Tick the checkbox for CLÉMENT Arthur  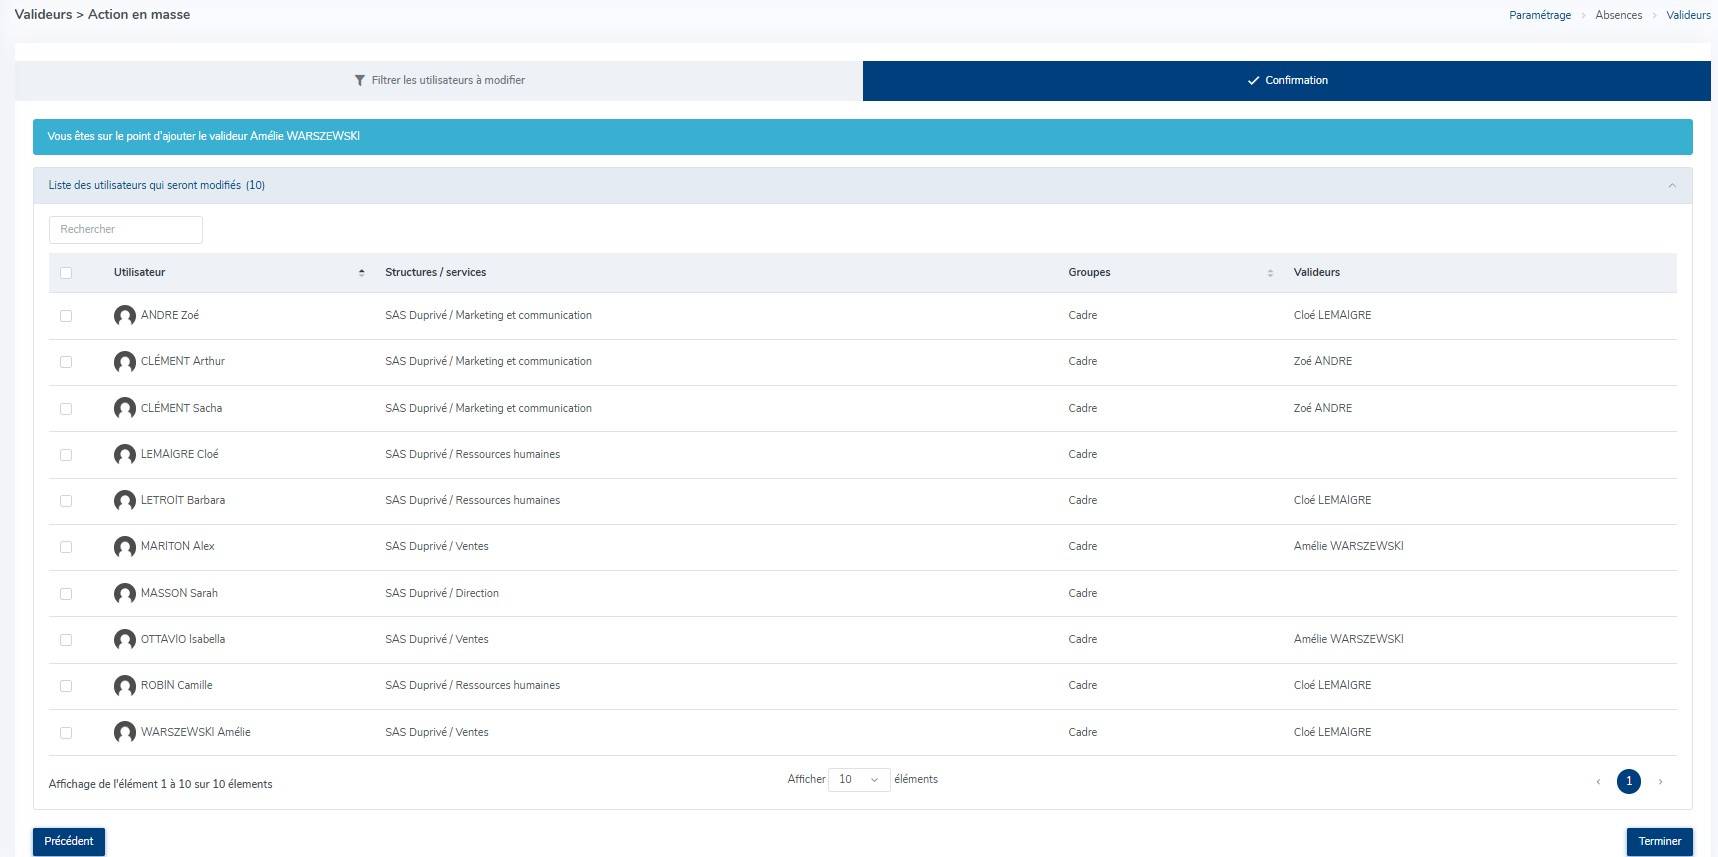click(66, 362)
